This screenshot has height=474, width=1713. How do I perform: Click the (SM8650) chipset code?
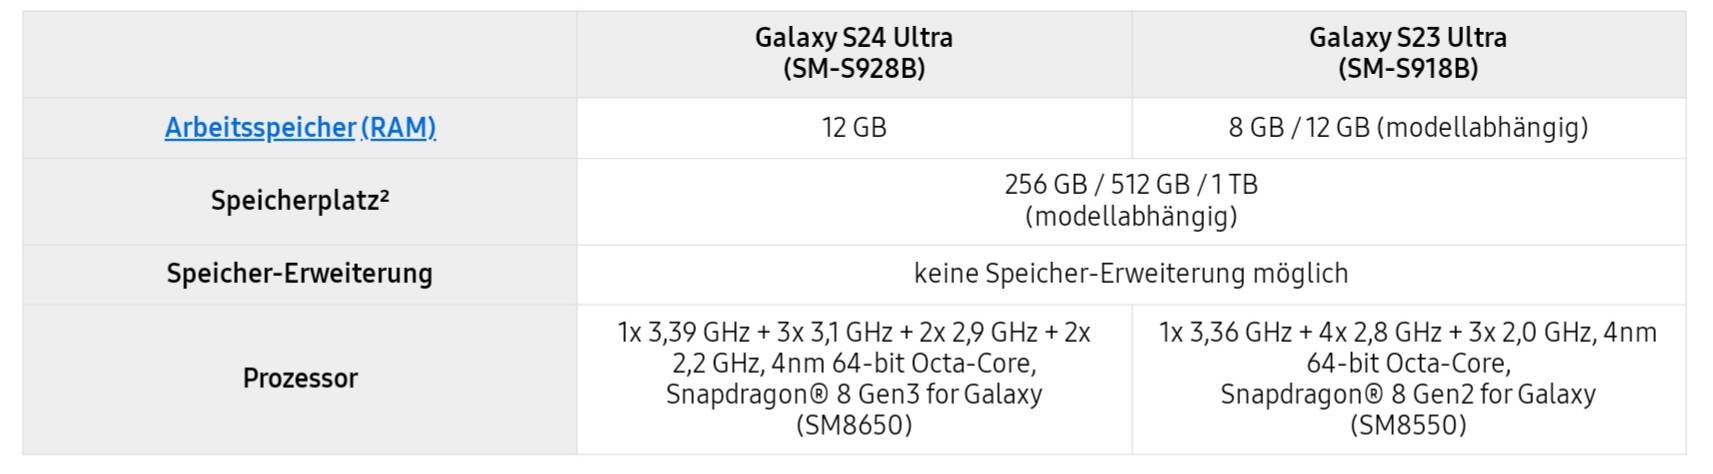(x=854, y=426)
